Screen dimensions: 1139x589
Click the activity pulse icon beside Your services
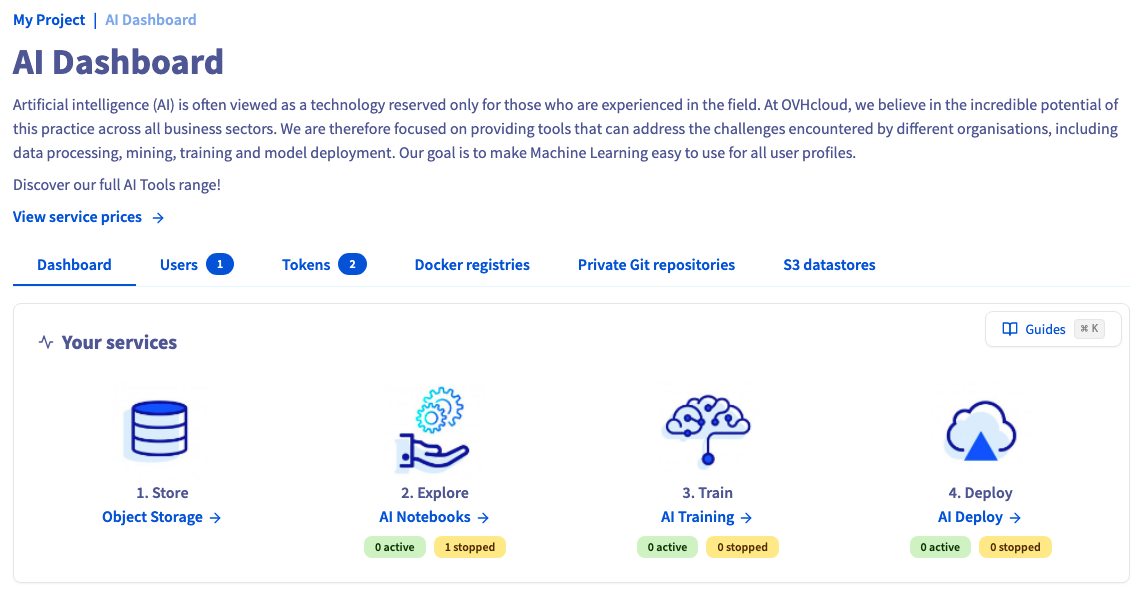click(46, 342)
